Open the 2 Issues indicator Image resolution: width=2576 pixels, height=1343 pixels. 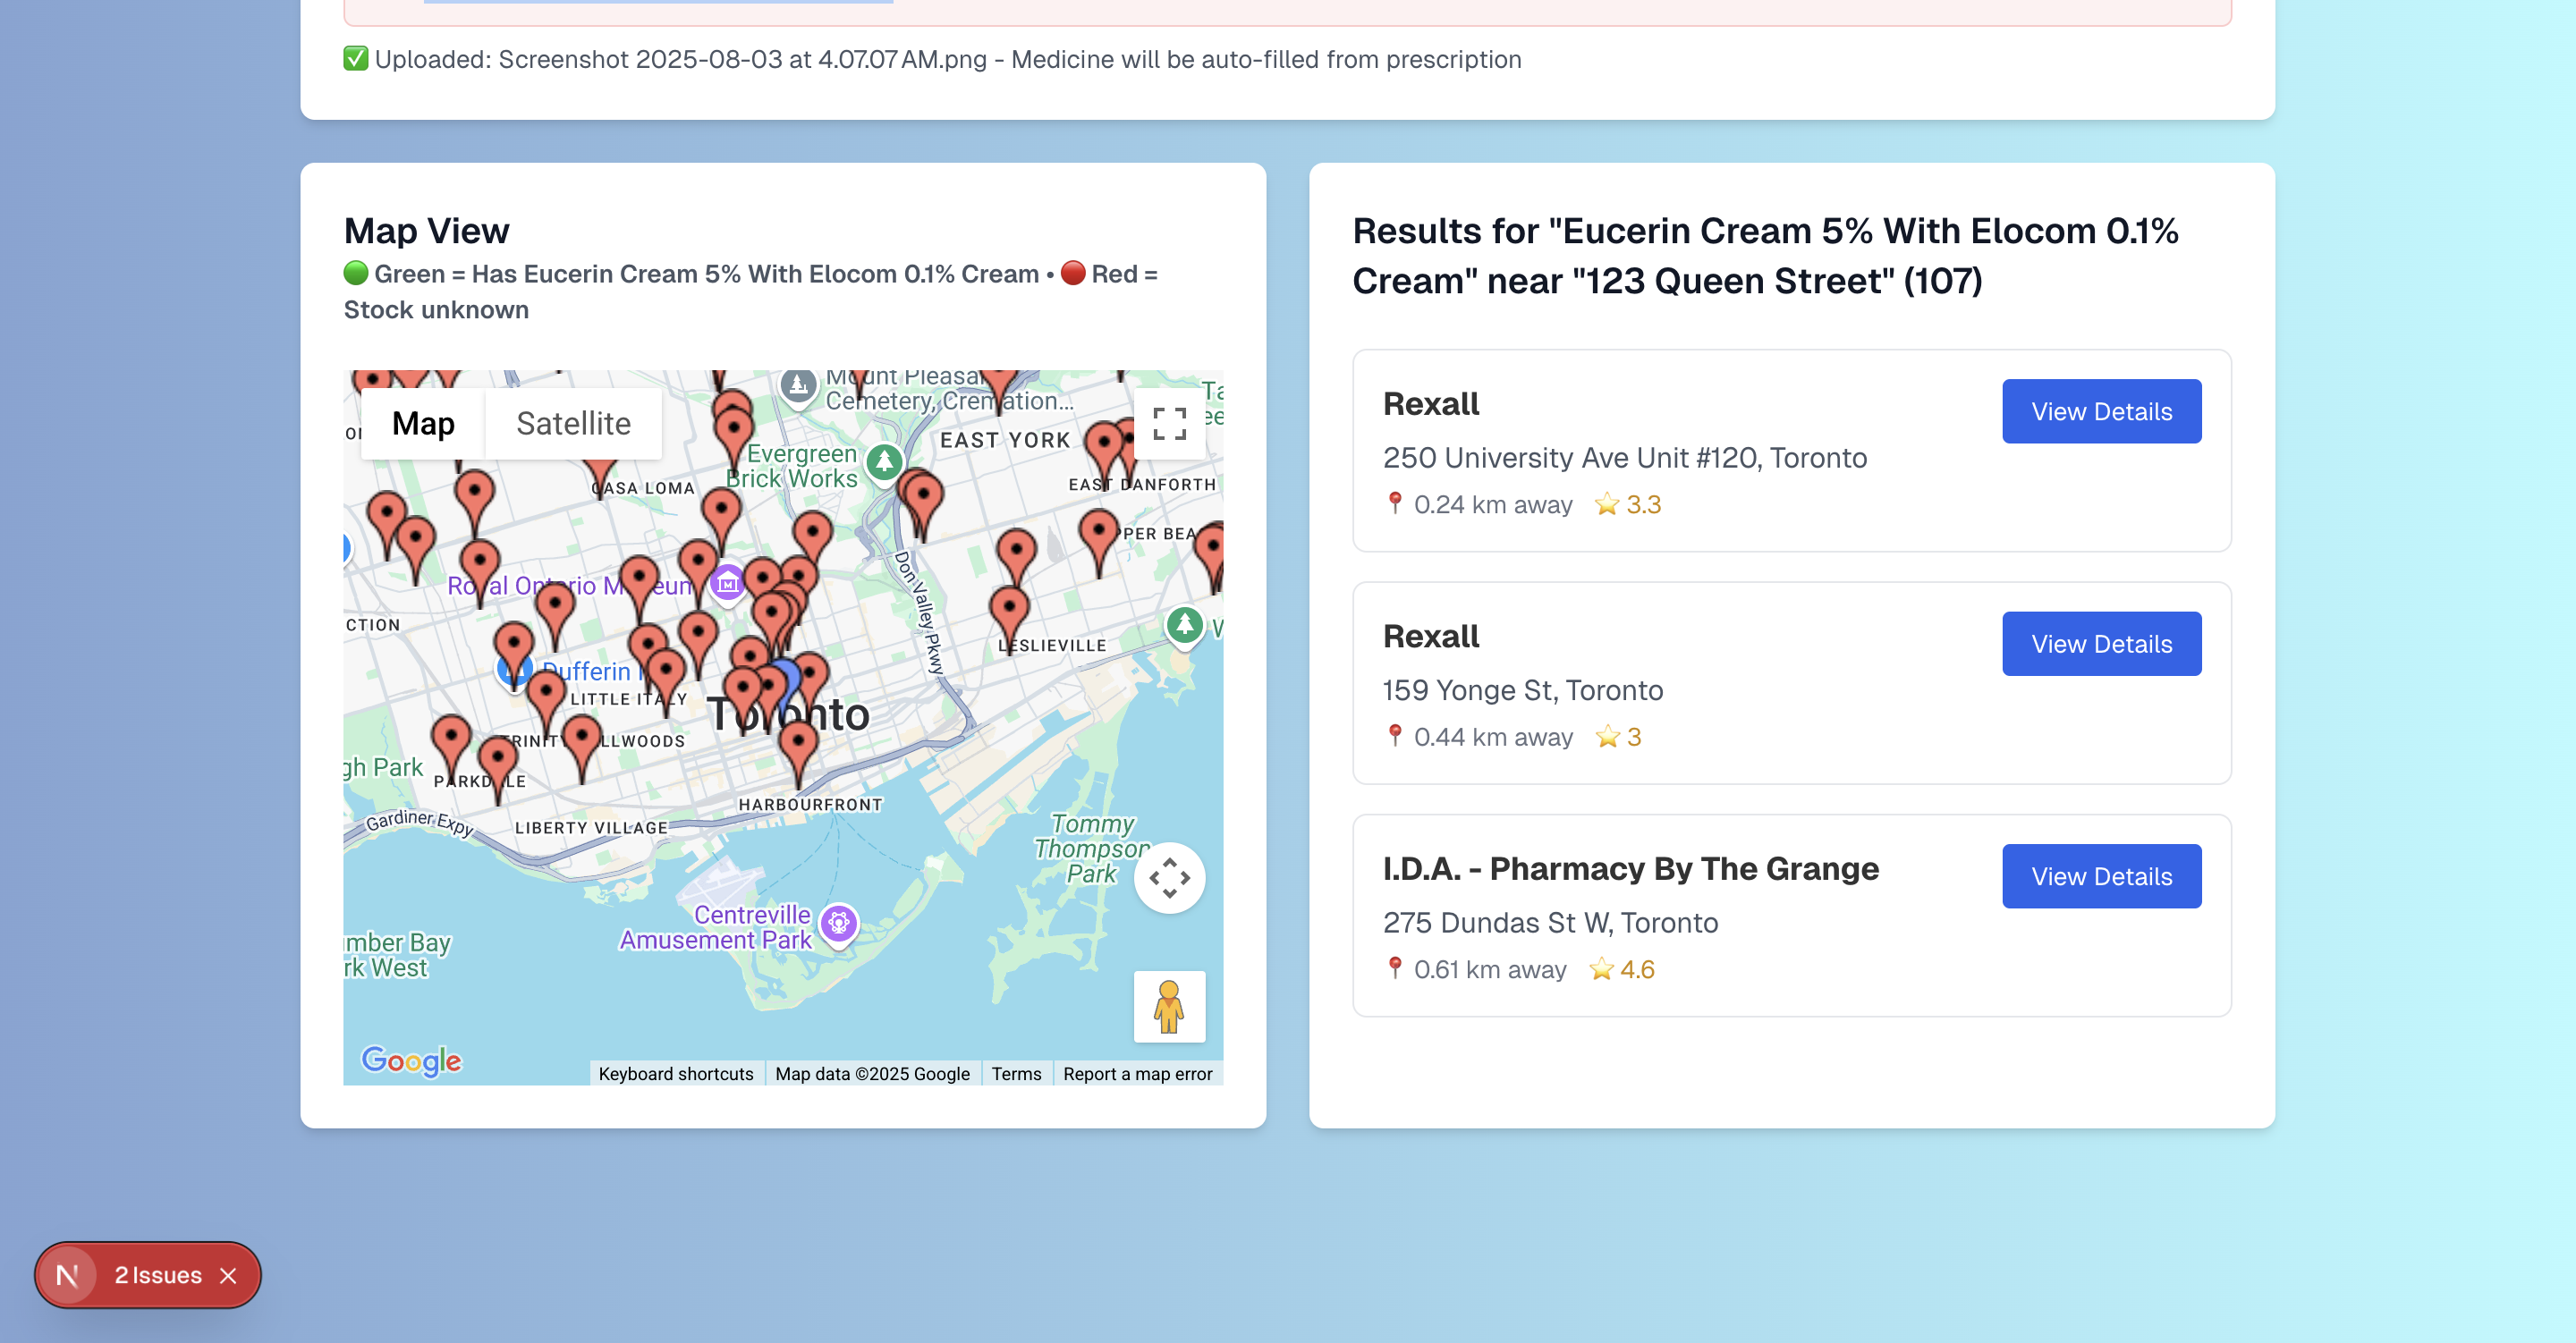[157, 1275]
